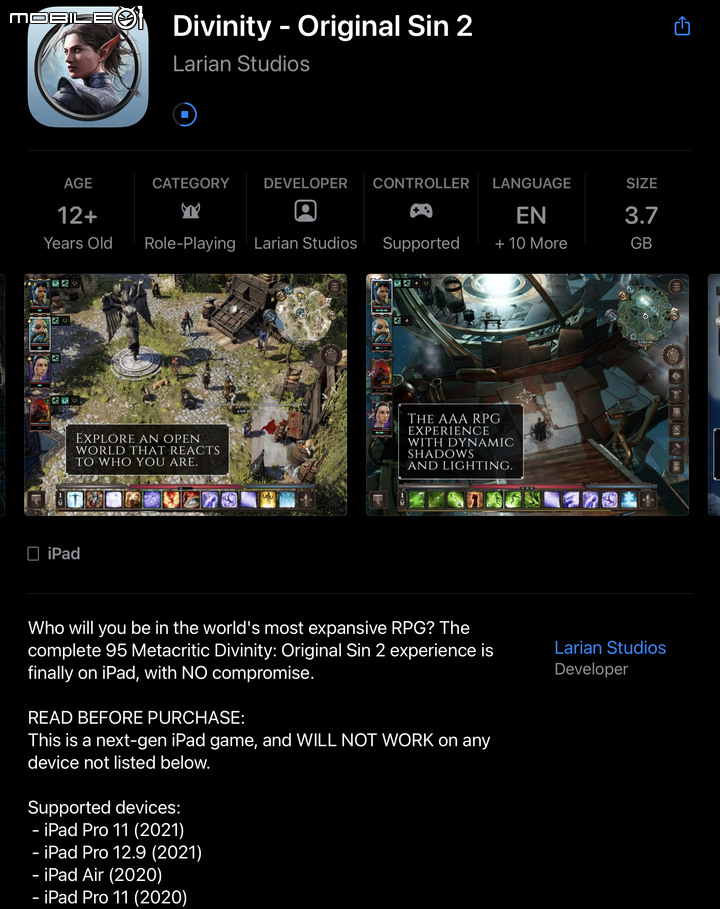Tap the developer person icon

coord(306,211)
